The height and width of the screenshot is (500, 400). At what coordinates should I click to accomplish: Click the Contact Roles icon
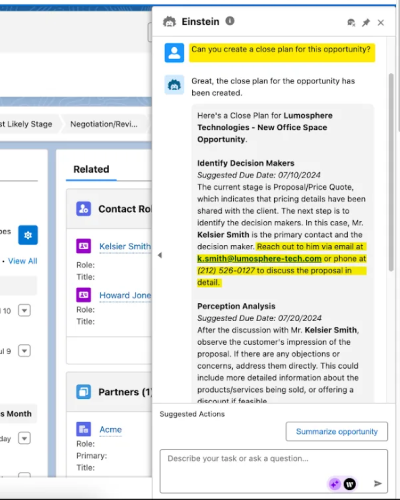pyautogui.click(x=83, y=209)
